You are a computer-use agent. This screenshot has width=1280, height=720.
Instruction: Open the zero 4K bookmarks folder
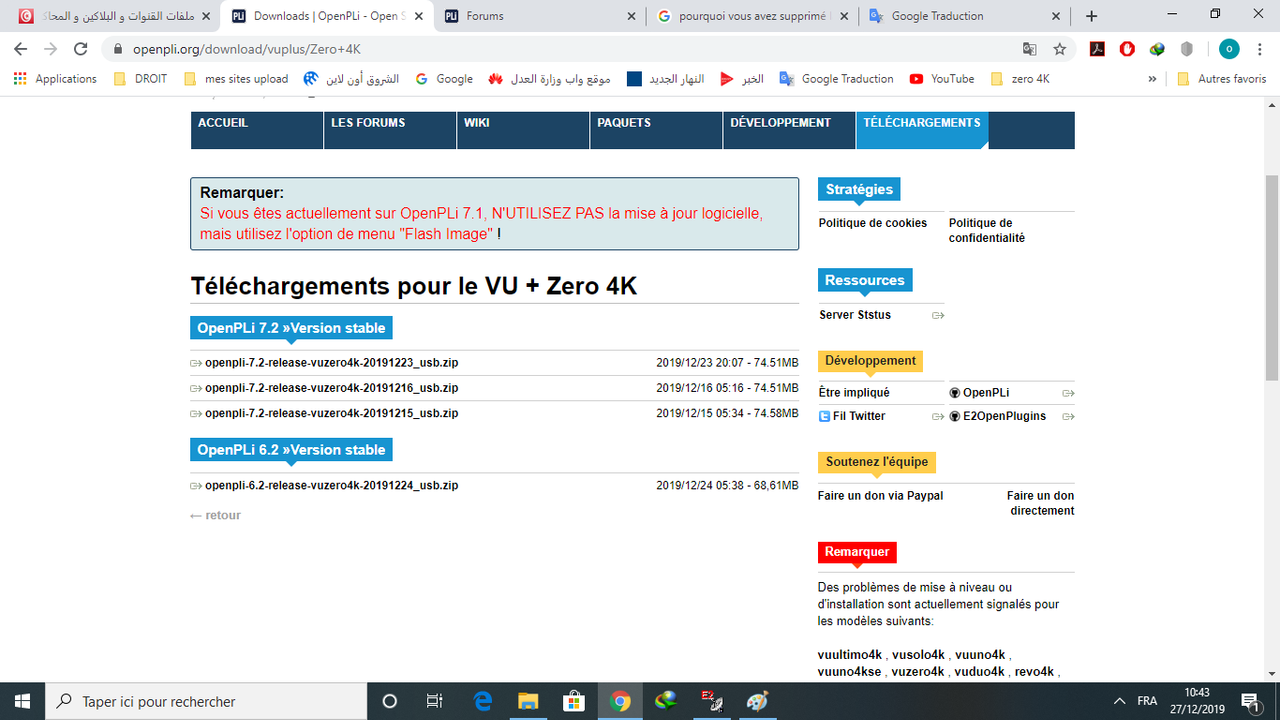(1019, 79)
